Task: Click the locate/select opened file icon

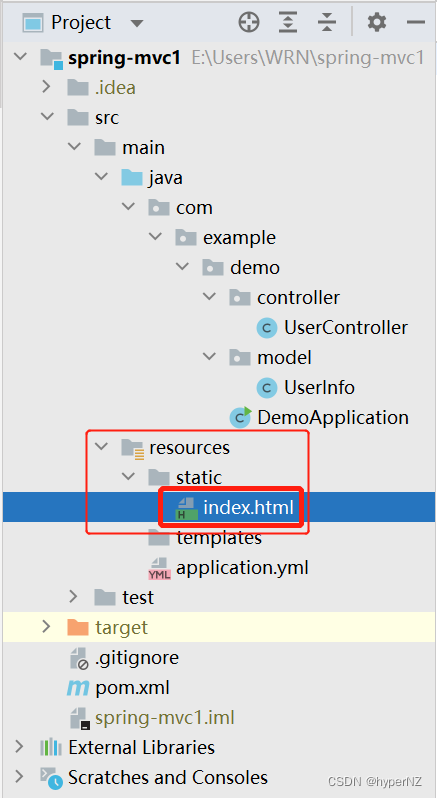Action: [249, 22]
